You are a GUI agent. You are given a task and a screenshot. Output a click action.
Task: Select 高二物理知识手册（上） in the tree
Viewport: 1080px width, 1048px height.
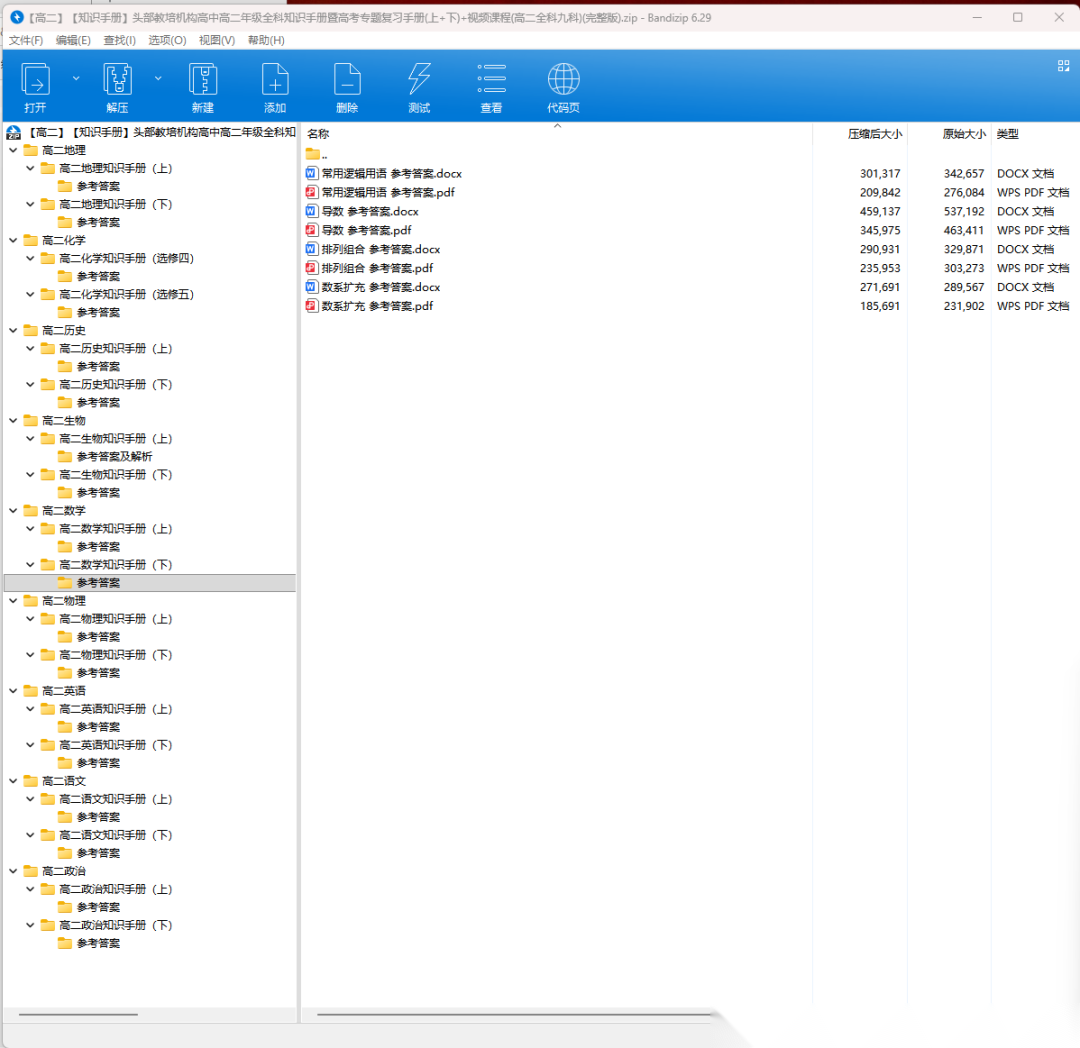(116, 619)
